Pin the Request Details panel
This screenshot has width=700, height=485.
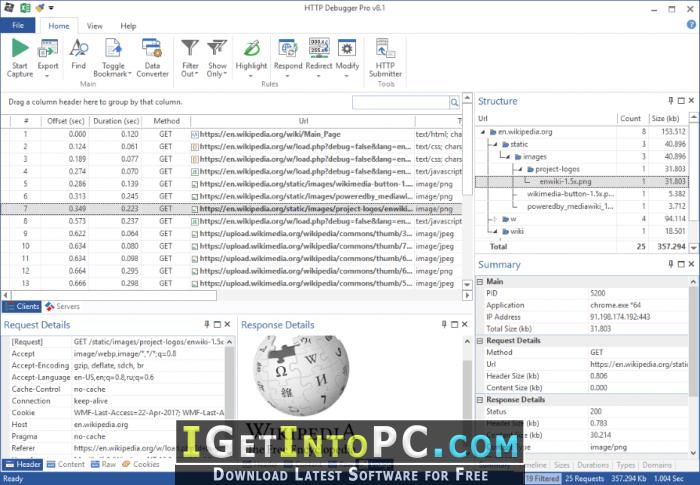(x=207, y=324)
